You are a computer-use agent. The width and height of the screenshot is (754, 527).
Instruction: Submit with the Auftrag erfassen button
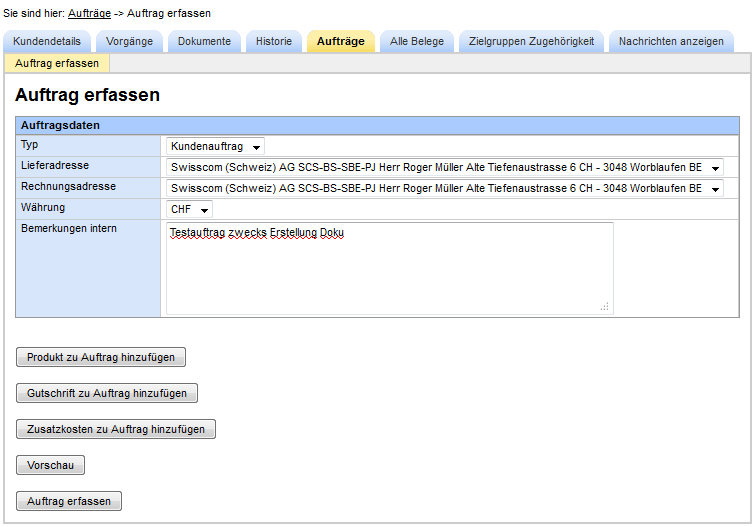pos(69,501)
